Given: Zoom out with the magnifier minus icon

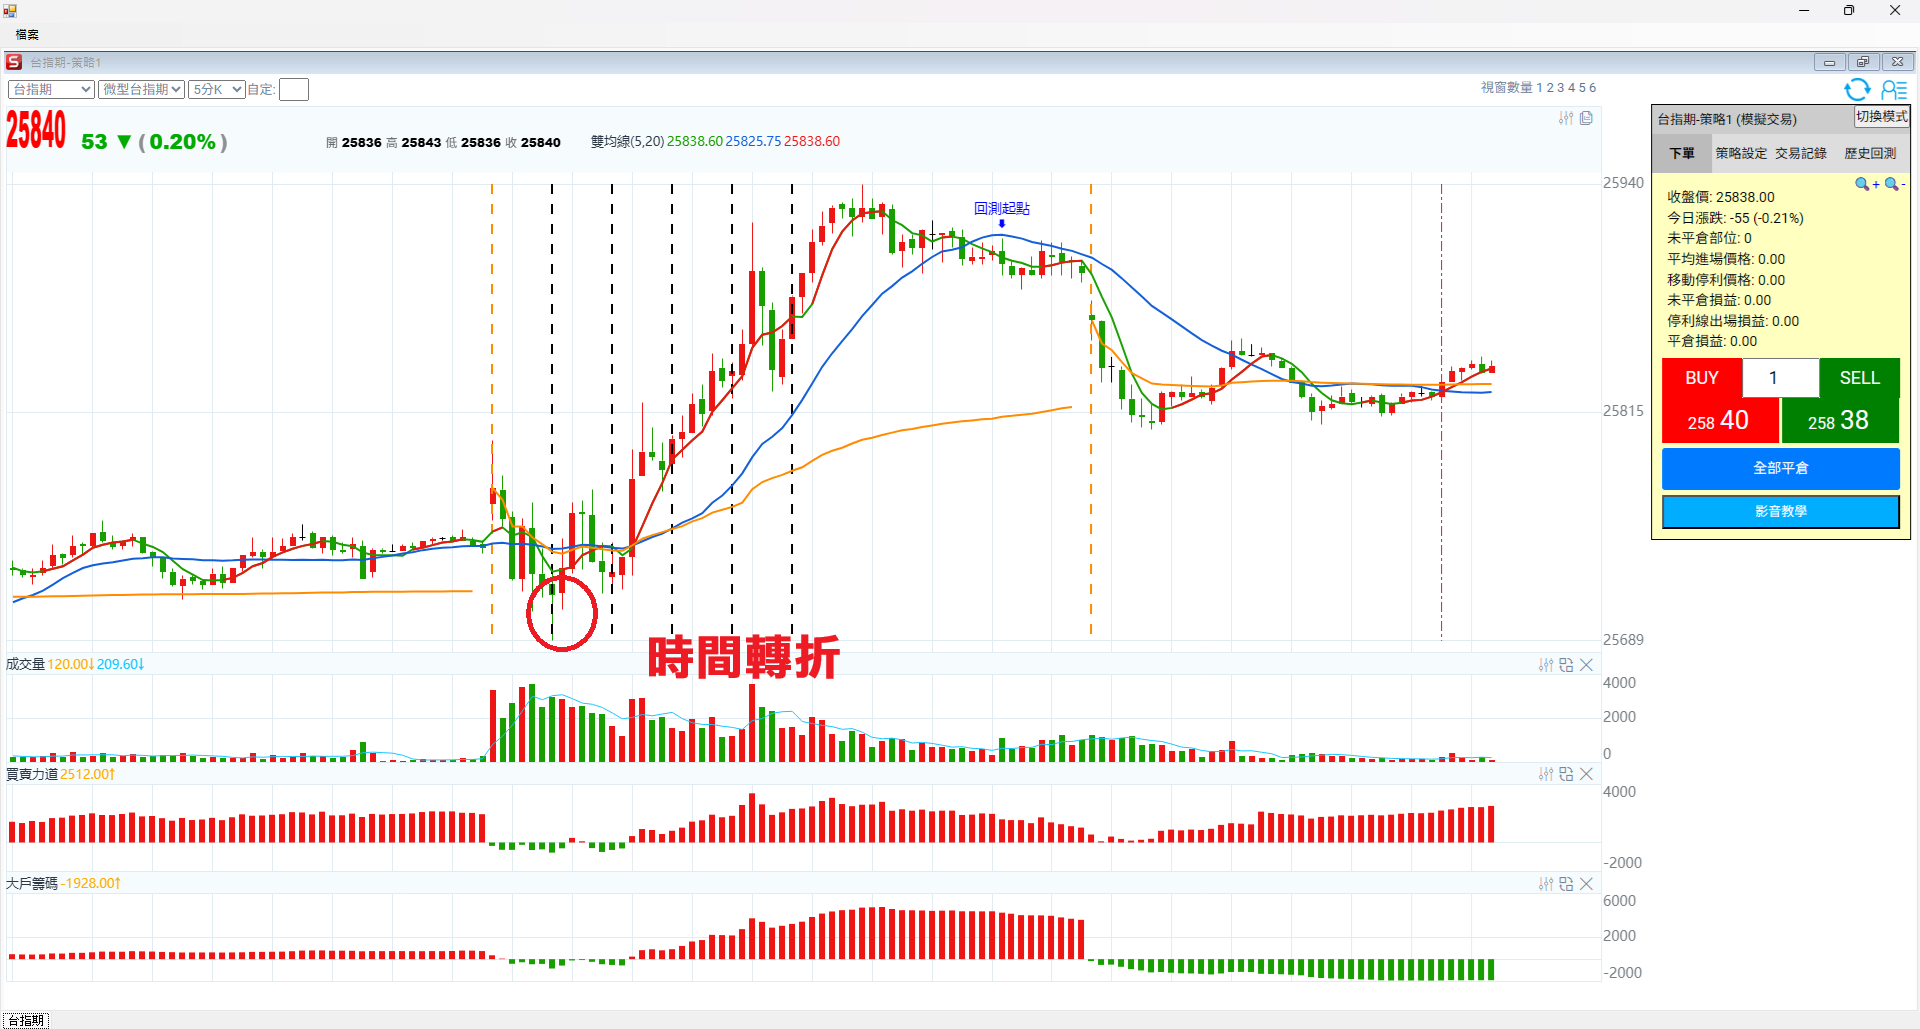Looking at the screenshot, I should [1894, 184].
